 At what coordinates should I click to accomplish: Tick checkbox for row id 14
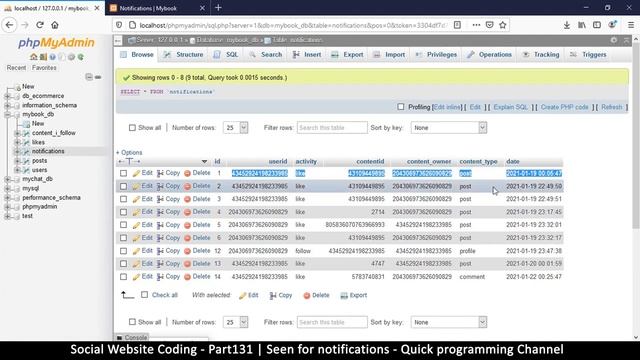pos(123,277)
